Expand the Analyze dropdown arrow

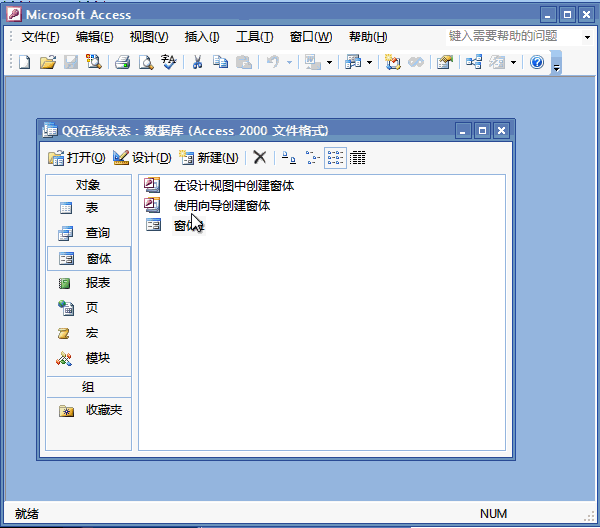pos(370,62)
